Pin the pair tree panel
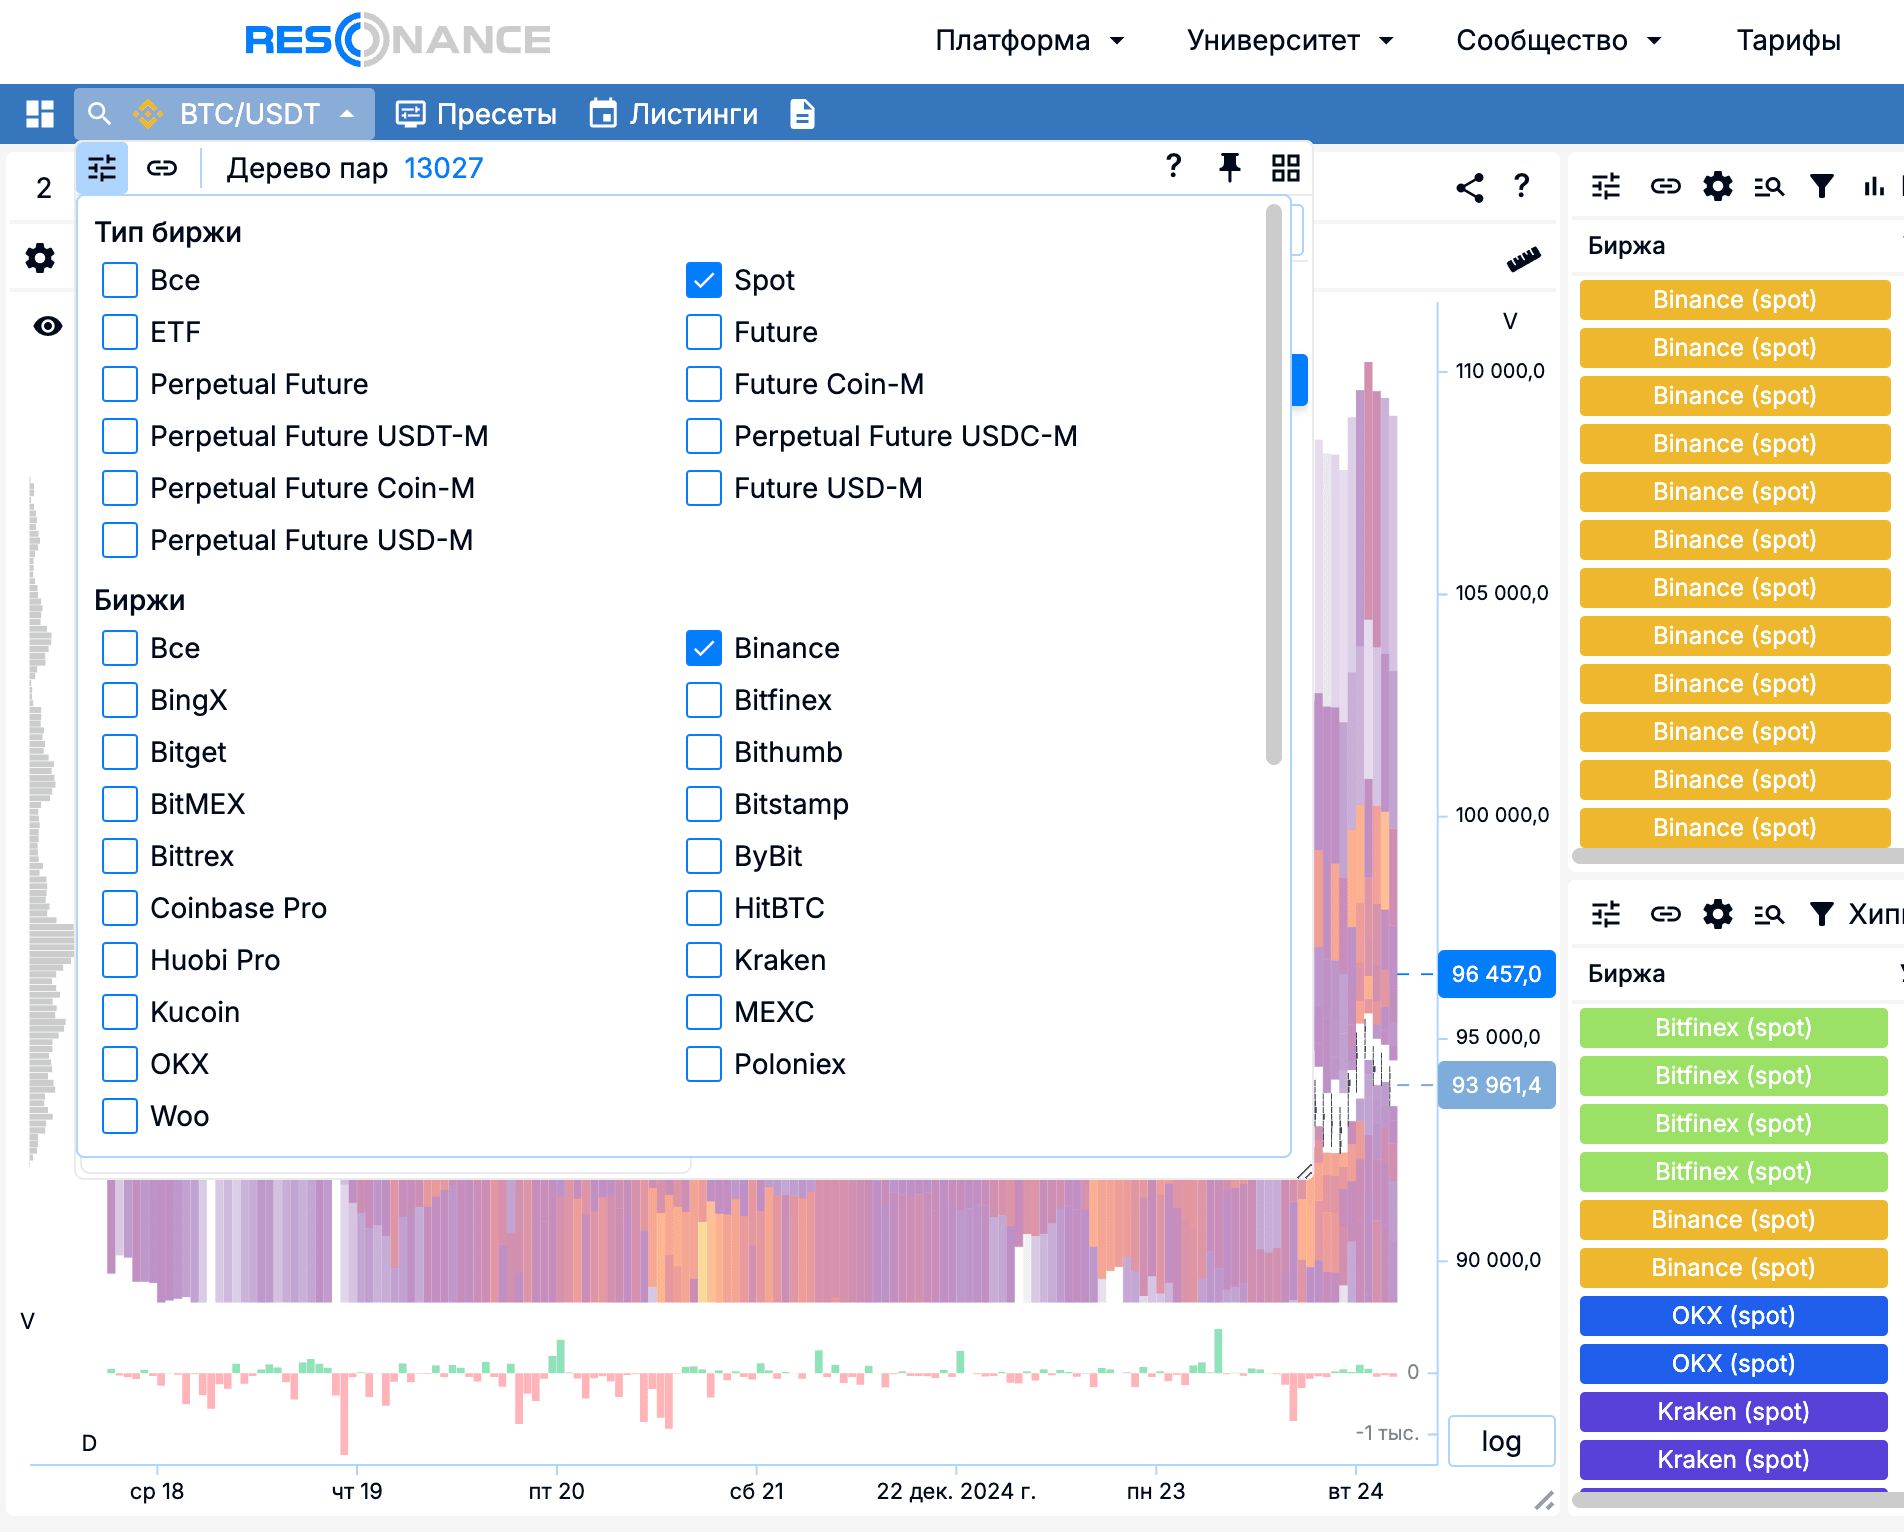1904x1532 pixels. tap(1230, 167)
